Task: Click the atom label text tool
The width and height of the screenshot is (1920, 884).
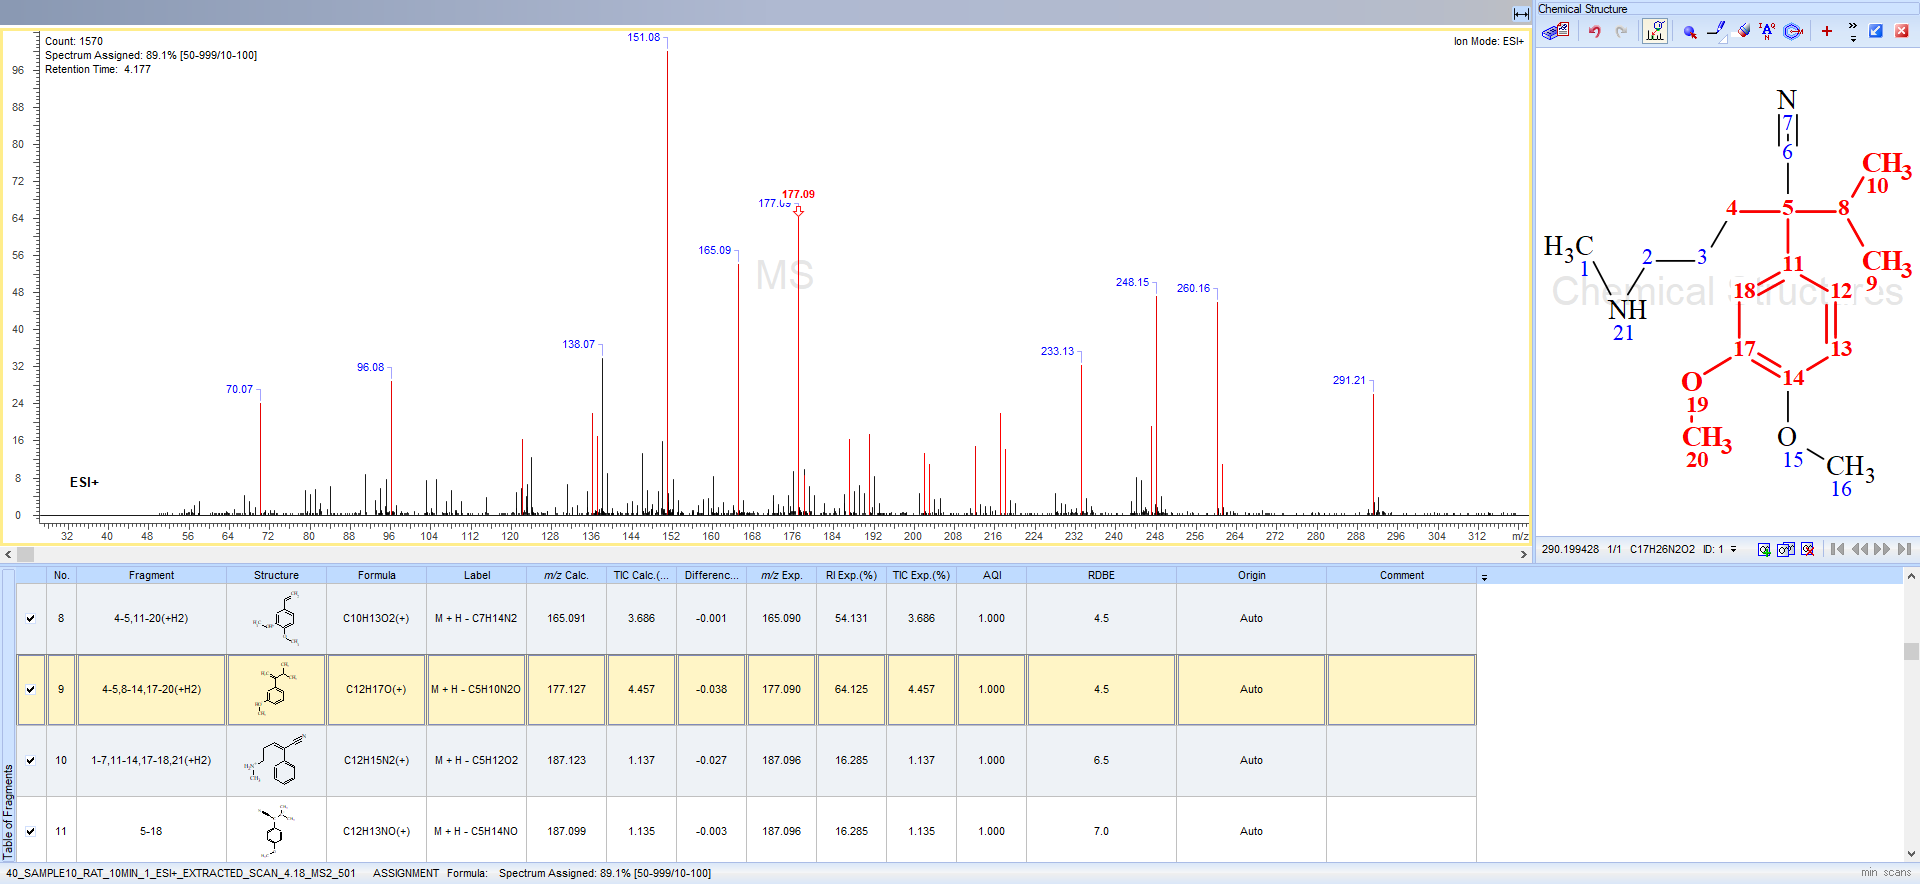Action: (x=1767, y=32)
